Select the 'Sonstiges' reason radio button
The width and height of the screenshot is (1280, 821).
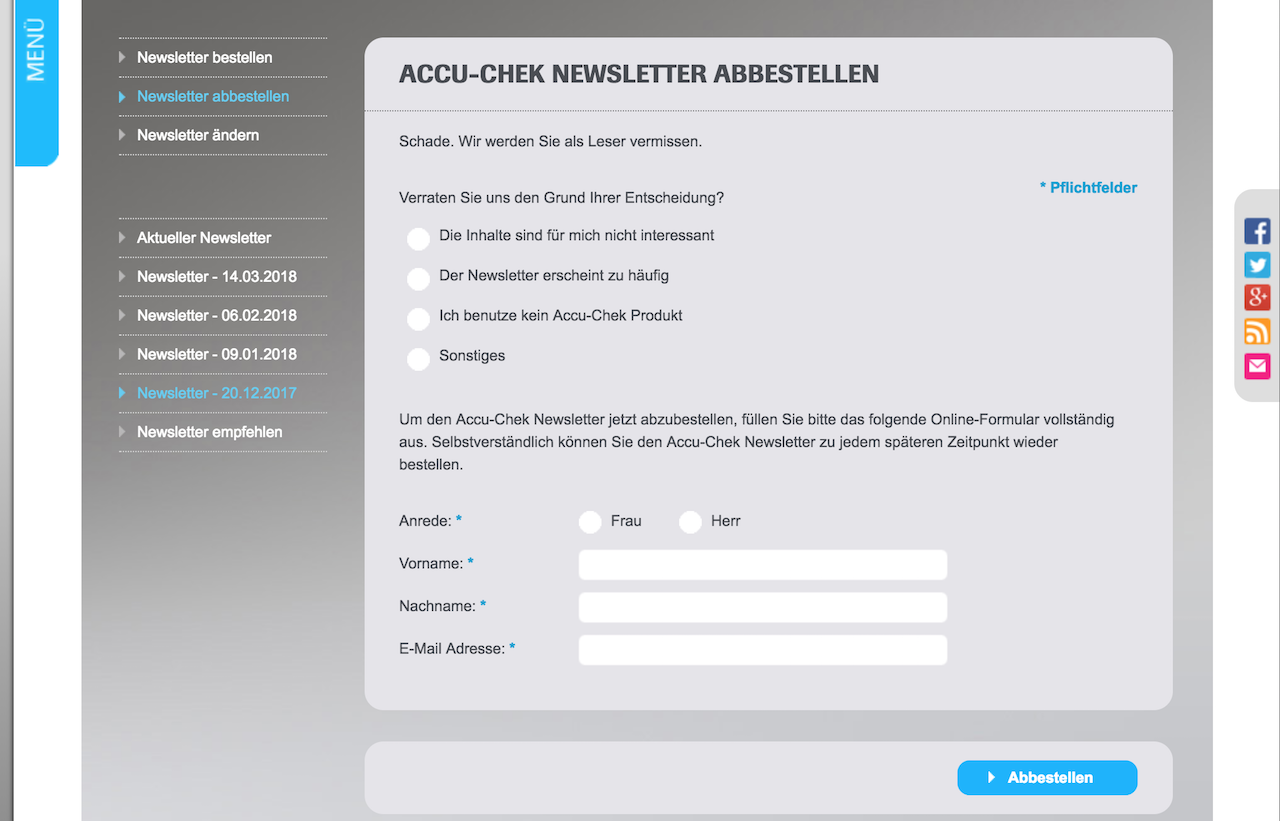point(418,359)
